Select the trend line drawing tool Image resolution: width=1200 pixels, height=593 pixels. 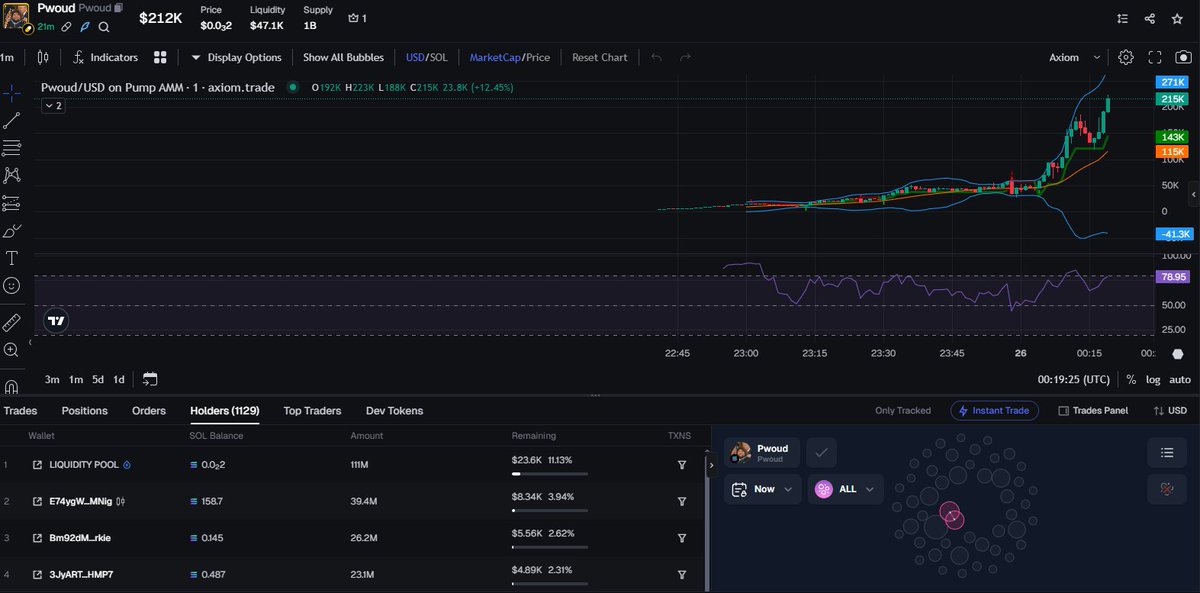[11, 120]
